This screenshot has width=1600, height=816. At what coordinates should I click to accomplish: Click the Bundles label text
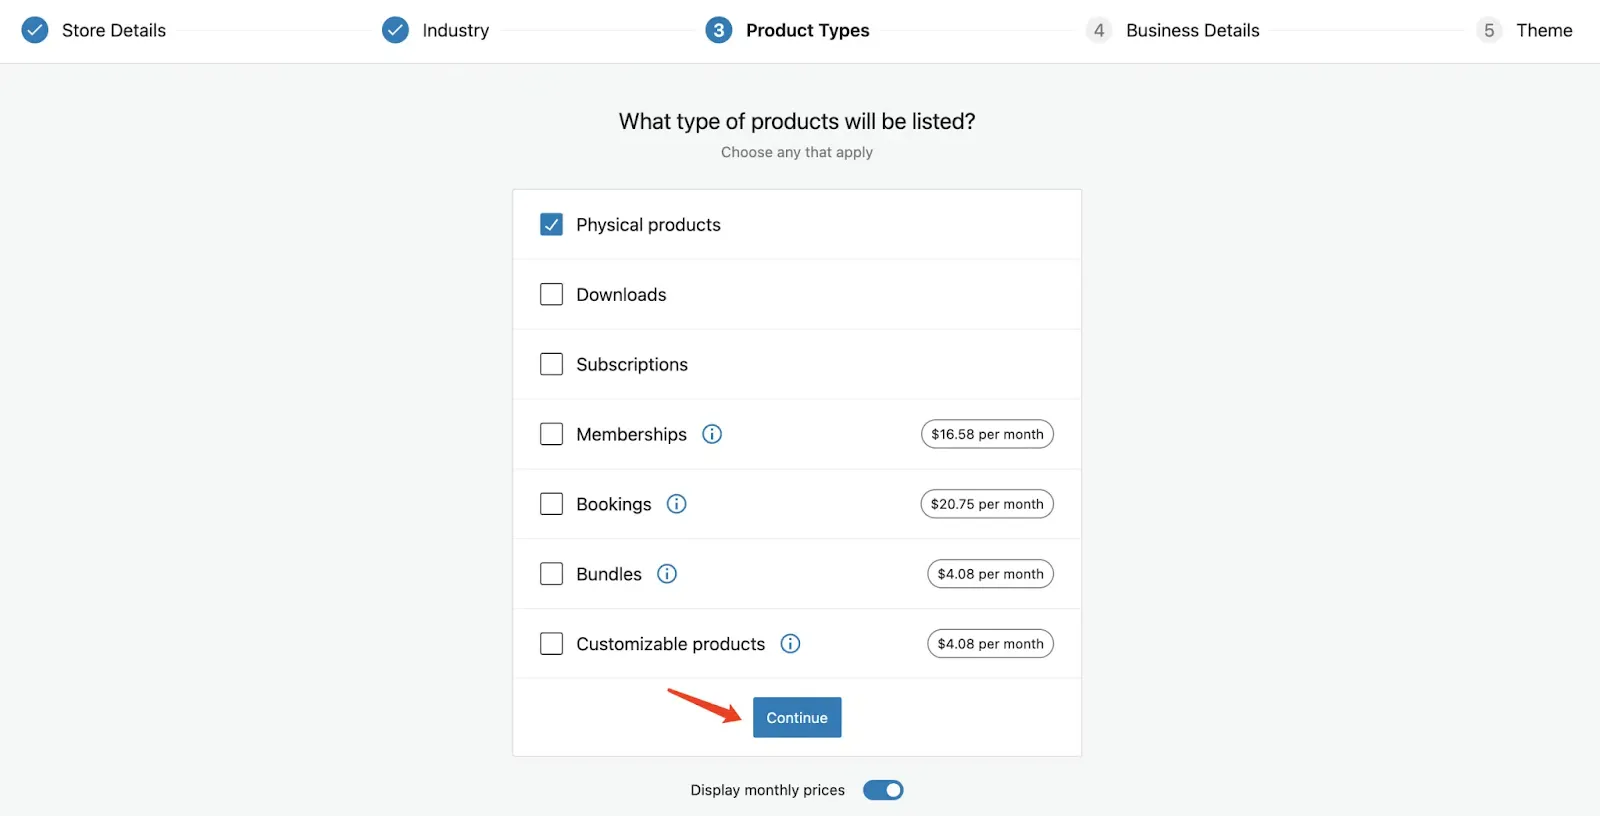[x=609, y=574]
